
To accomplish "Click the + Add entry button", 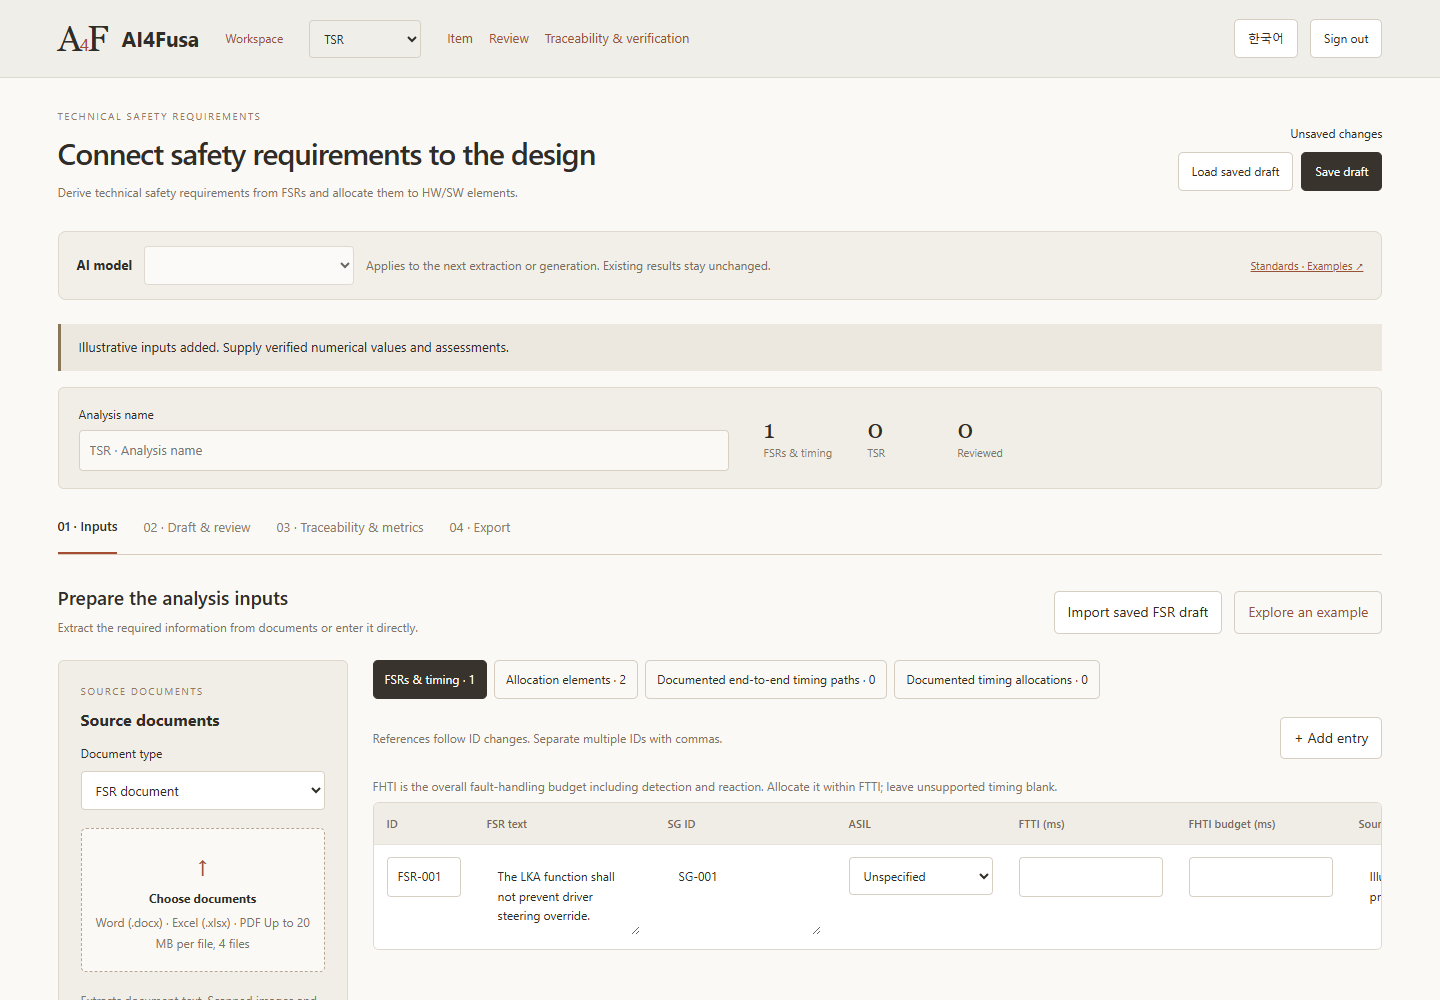I will 1331,738.
